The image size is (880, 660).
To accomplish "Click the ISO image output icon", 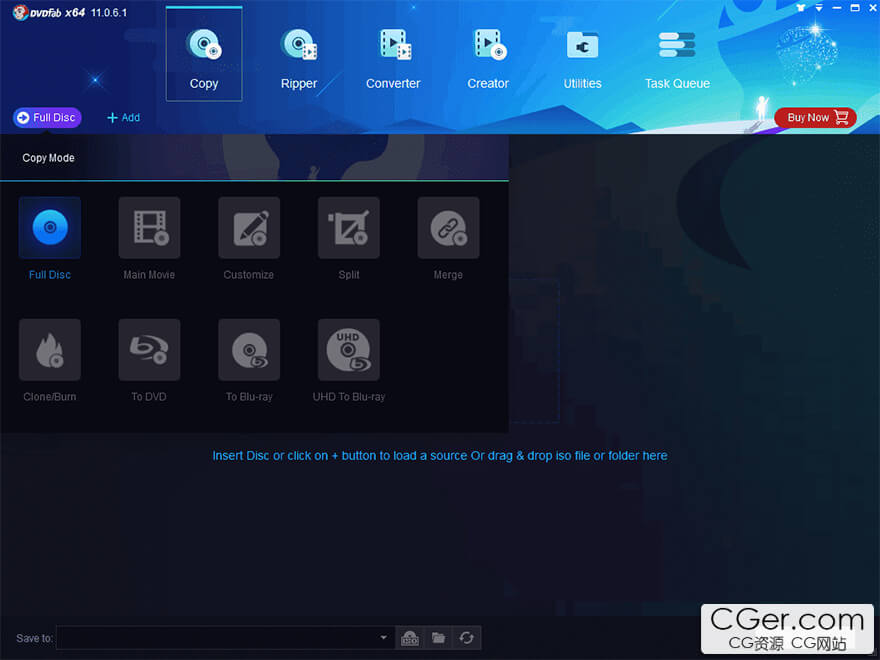I will pos(410,638).
